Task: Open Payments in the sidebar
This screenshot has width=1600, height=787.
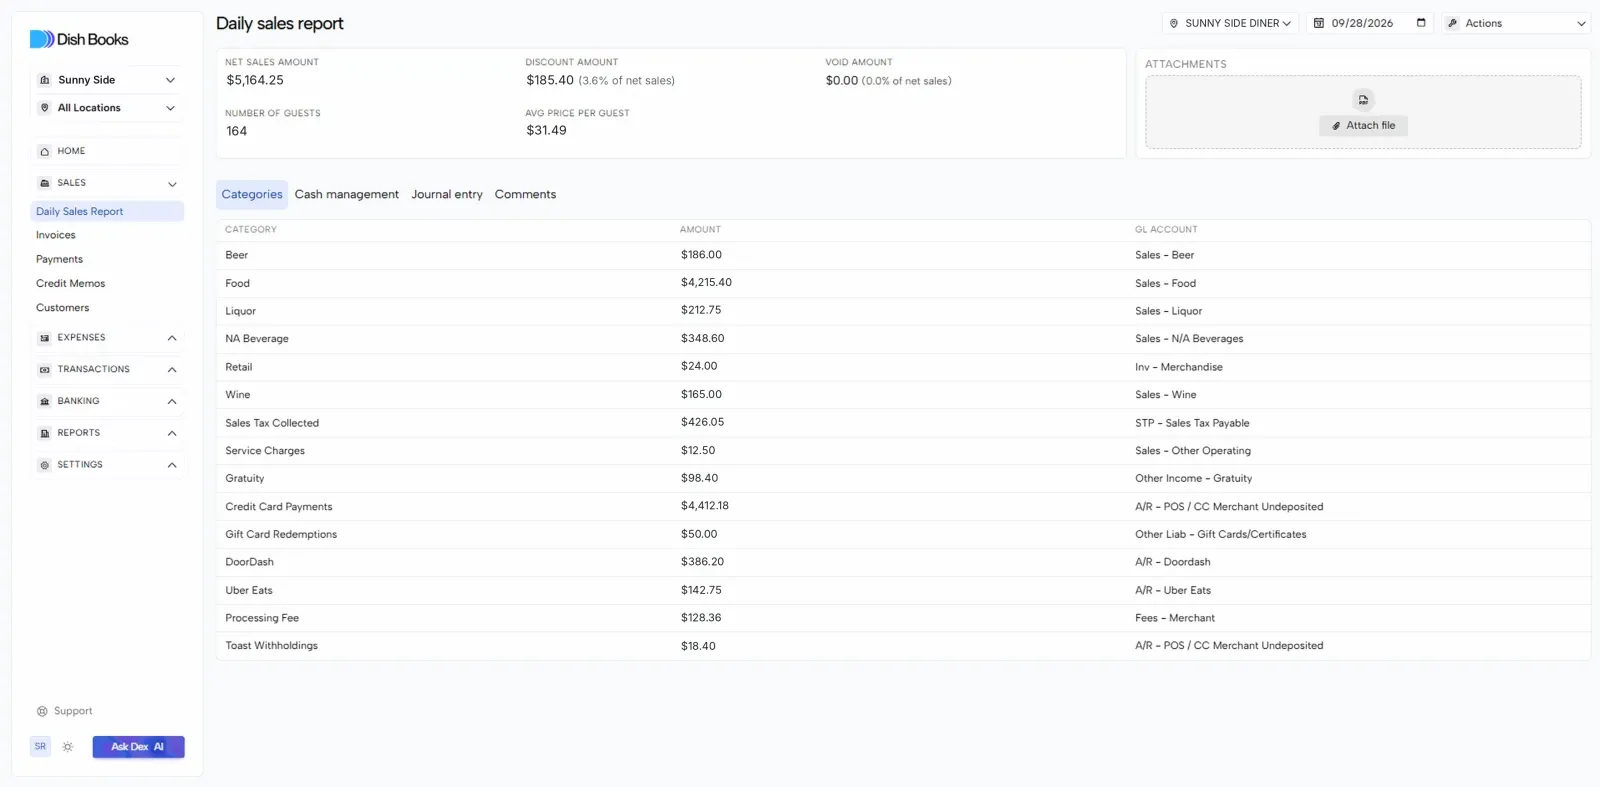Action: 59,260
